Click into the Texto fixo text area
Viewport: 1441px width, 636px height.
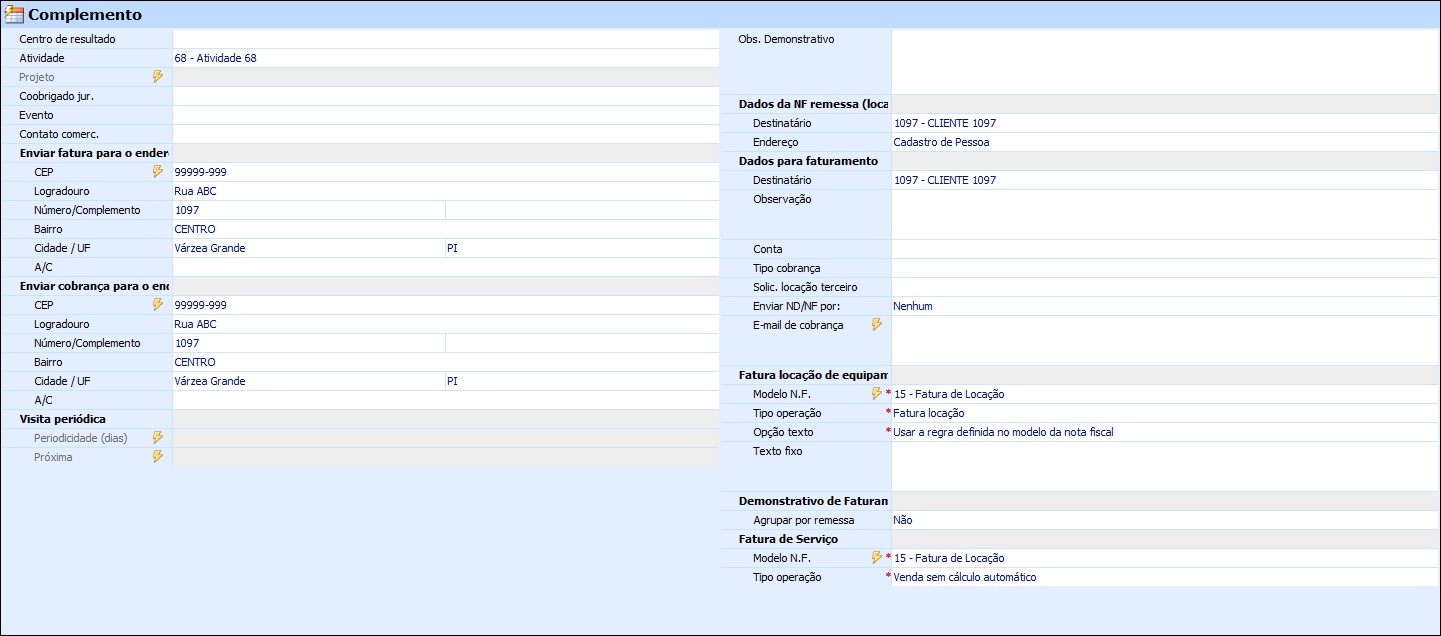tap(1166, 466)
